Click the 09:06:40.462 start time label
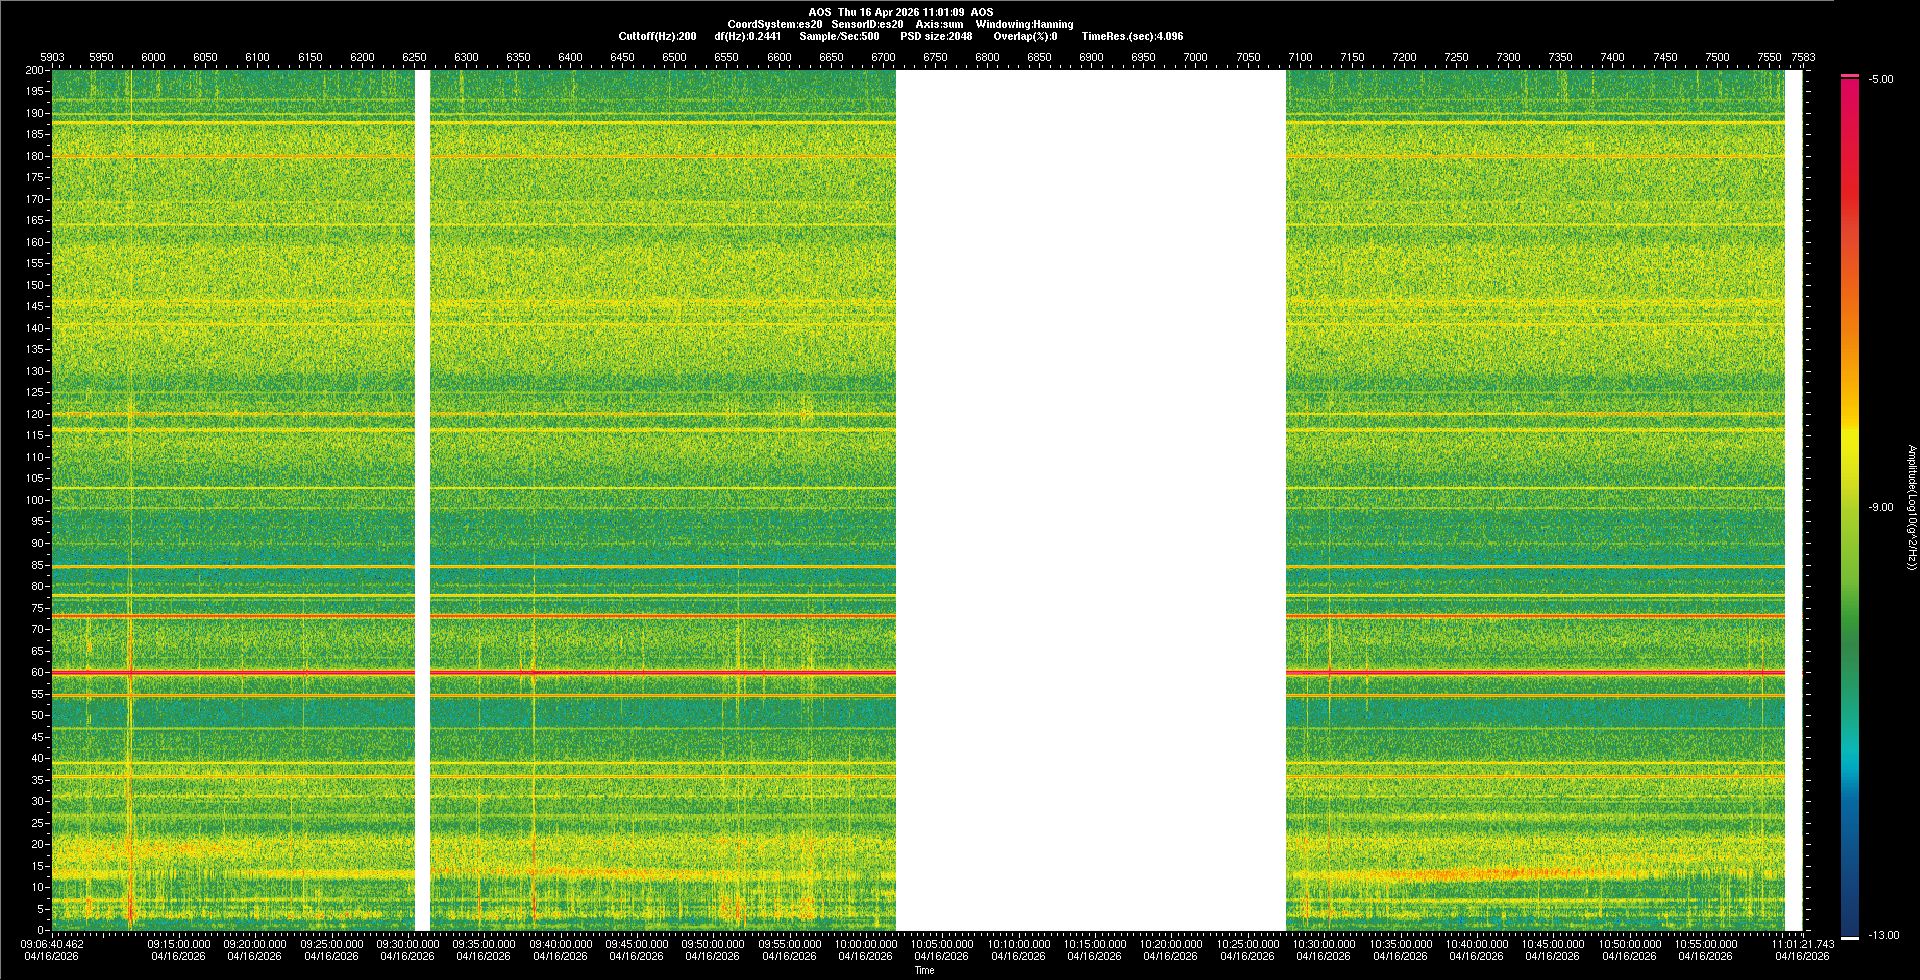This screenshot has height=980, width=1920. 53,943
